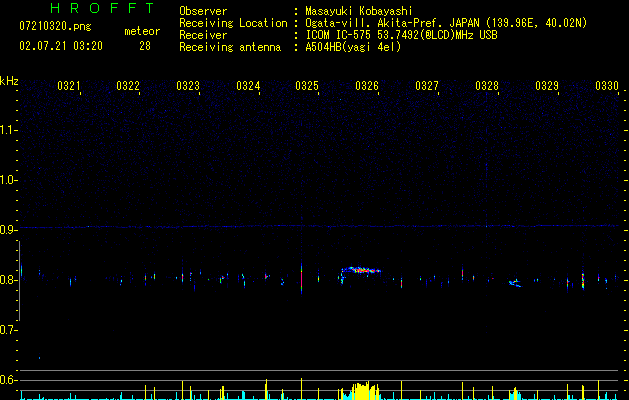Click the 0321 time marker
The width and height of the screenshot is (629, 400).
pyautogui.click(x=69, y=86)
